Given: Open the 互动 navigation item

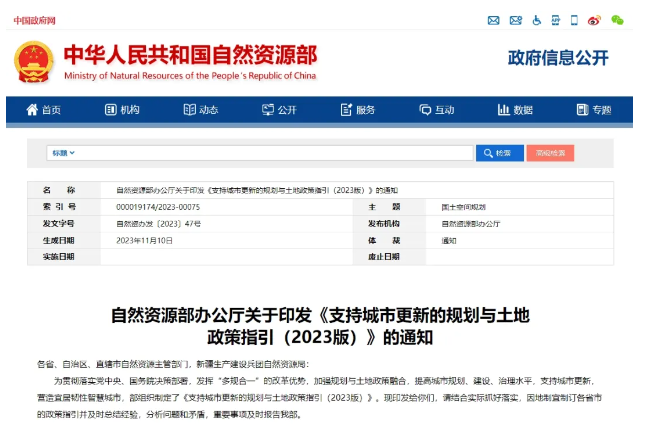Looking at the screenshot, I should click(437, 110).
